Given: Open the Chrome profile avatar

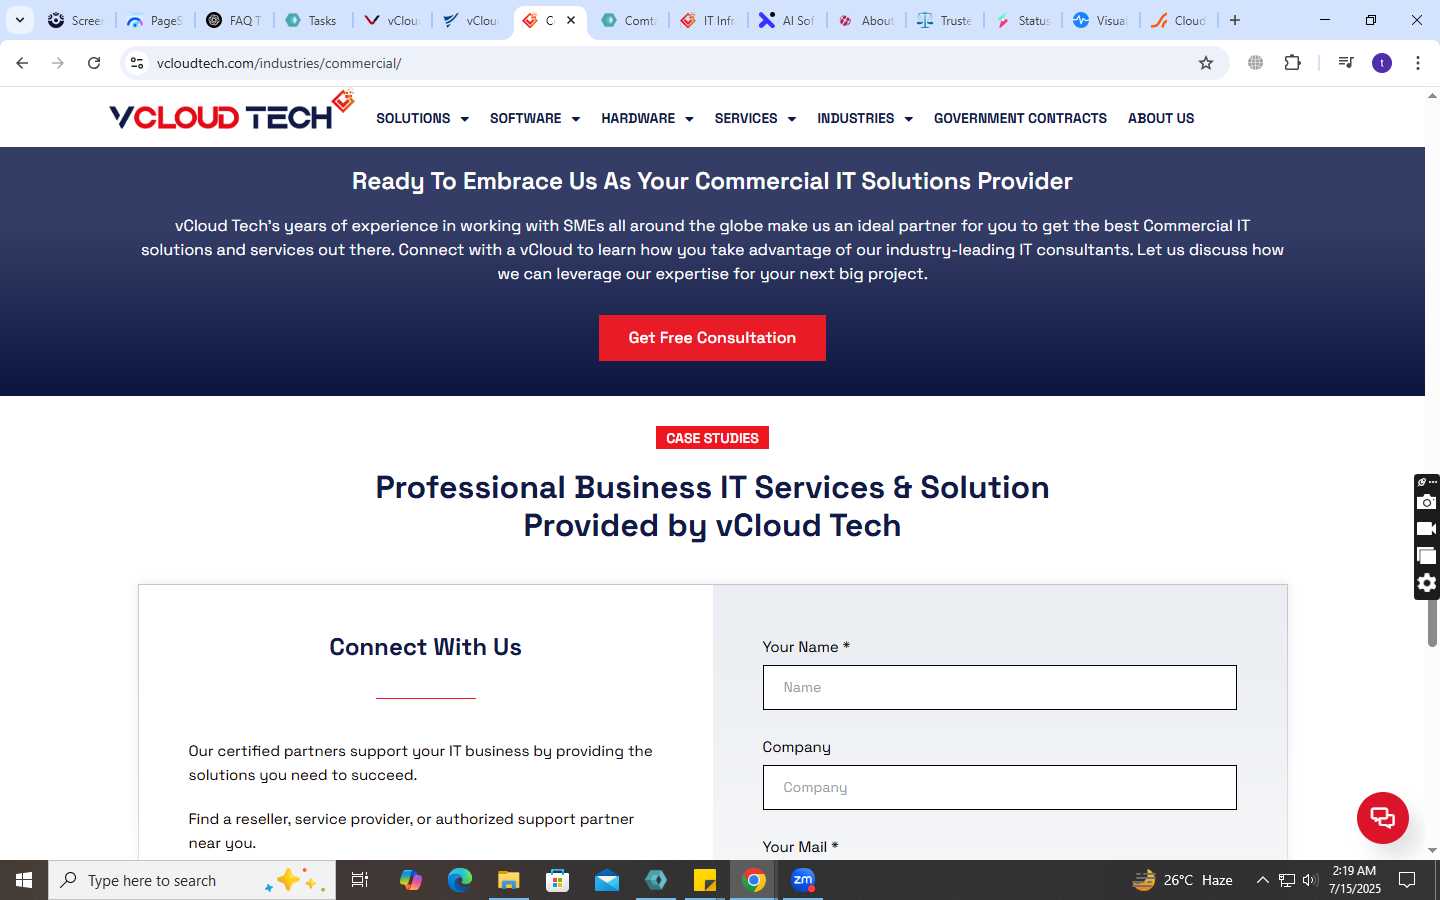Looking at the screenshot, I should point(1382,63).
